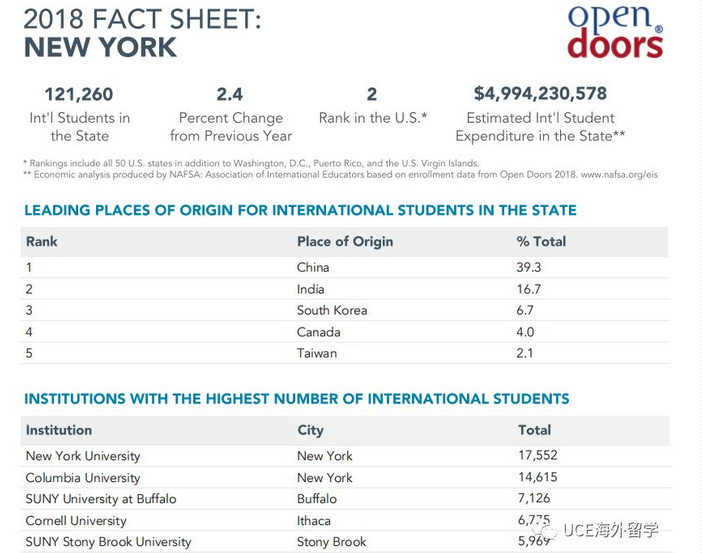
Task: Click the 2018 Fact Sheet title
Action: (x=140, y=19)
